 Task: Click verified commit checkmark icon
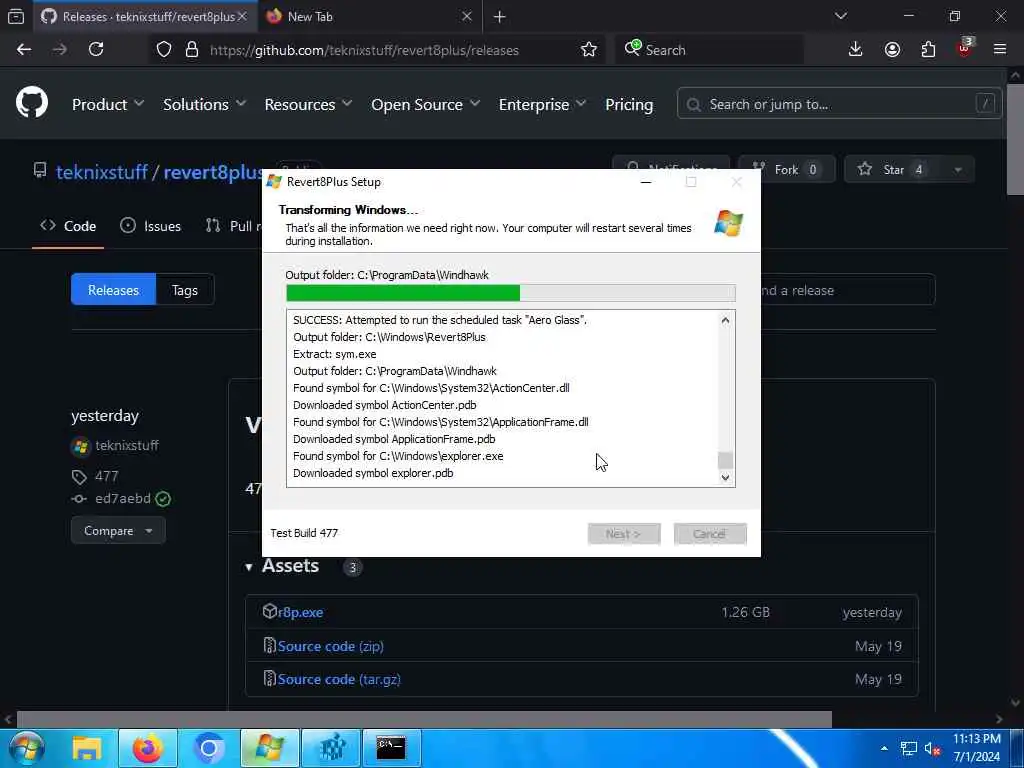[x=163, y=499]
